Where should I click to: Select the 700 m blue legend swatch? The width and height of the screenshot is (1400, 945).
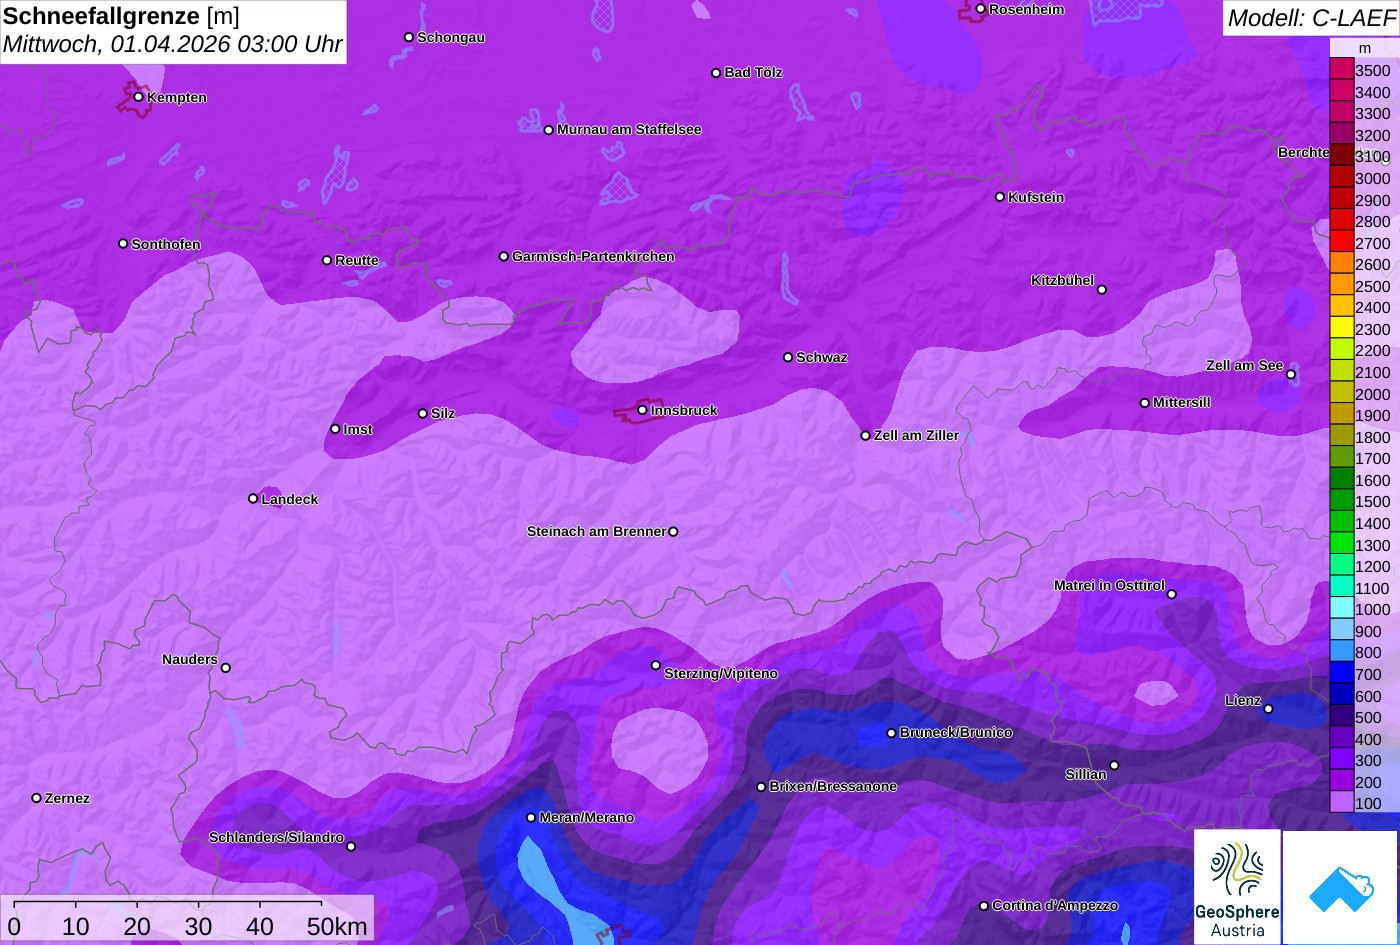pyautogui.click(x=1341, y=674)
